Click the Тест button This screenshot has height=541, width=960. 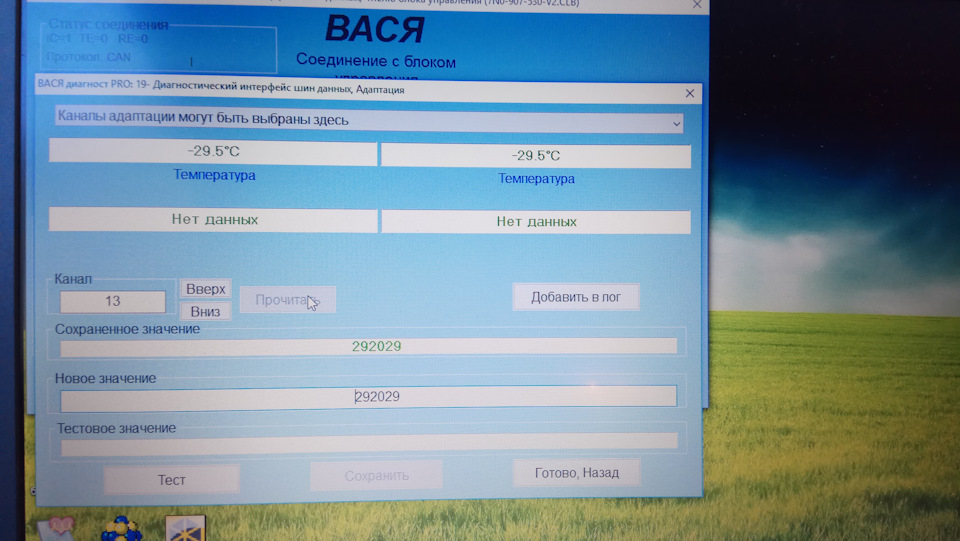171,480
